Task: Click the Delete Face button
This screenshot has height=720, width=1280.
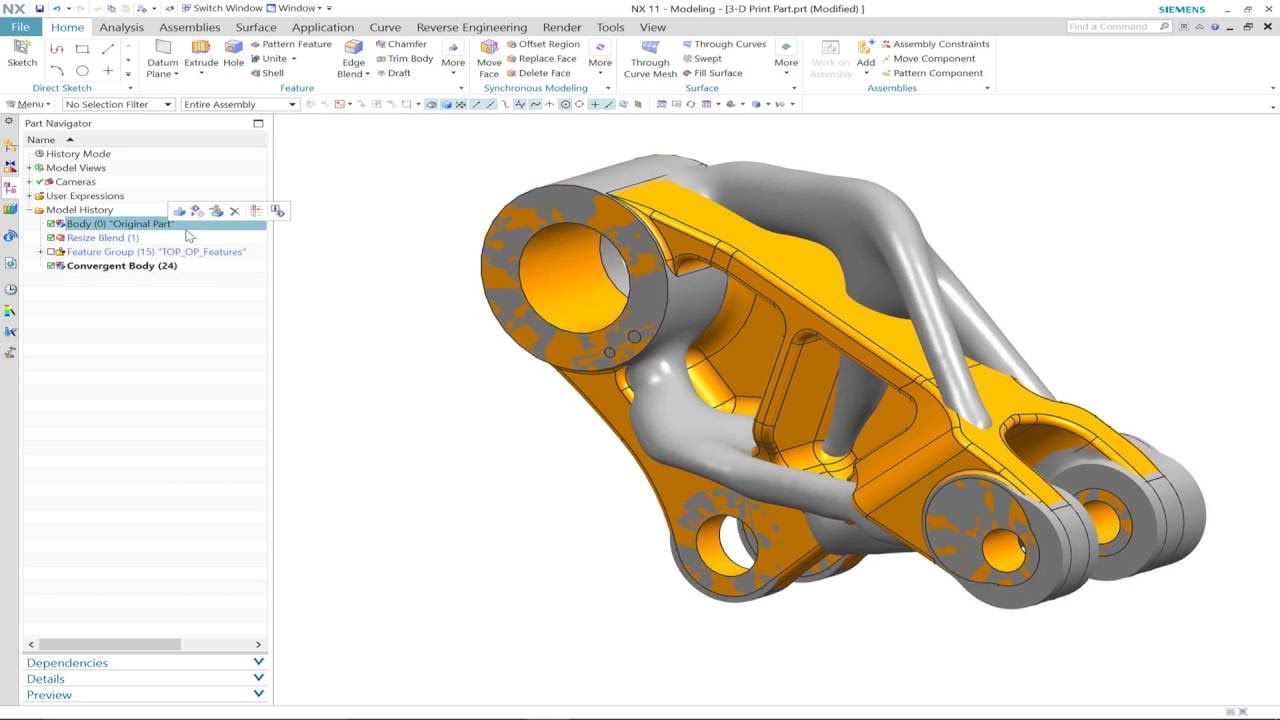Action: pyautogui.click(x=538, y=73)
